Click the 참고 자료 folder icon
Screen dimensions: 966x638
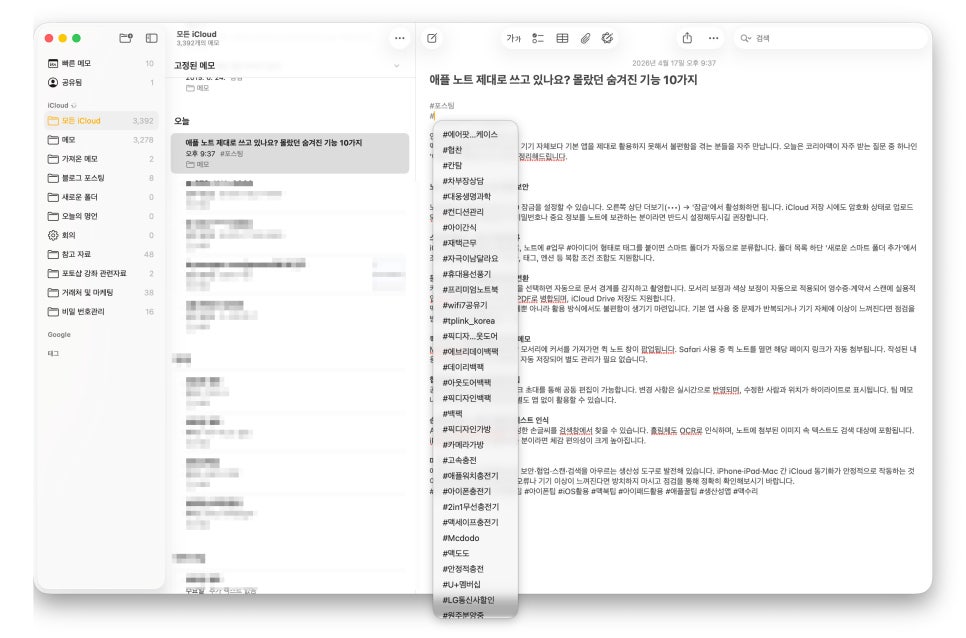[53, 254]
